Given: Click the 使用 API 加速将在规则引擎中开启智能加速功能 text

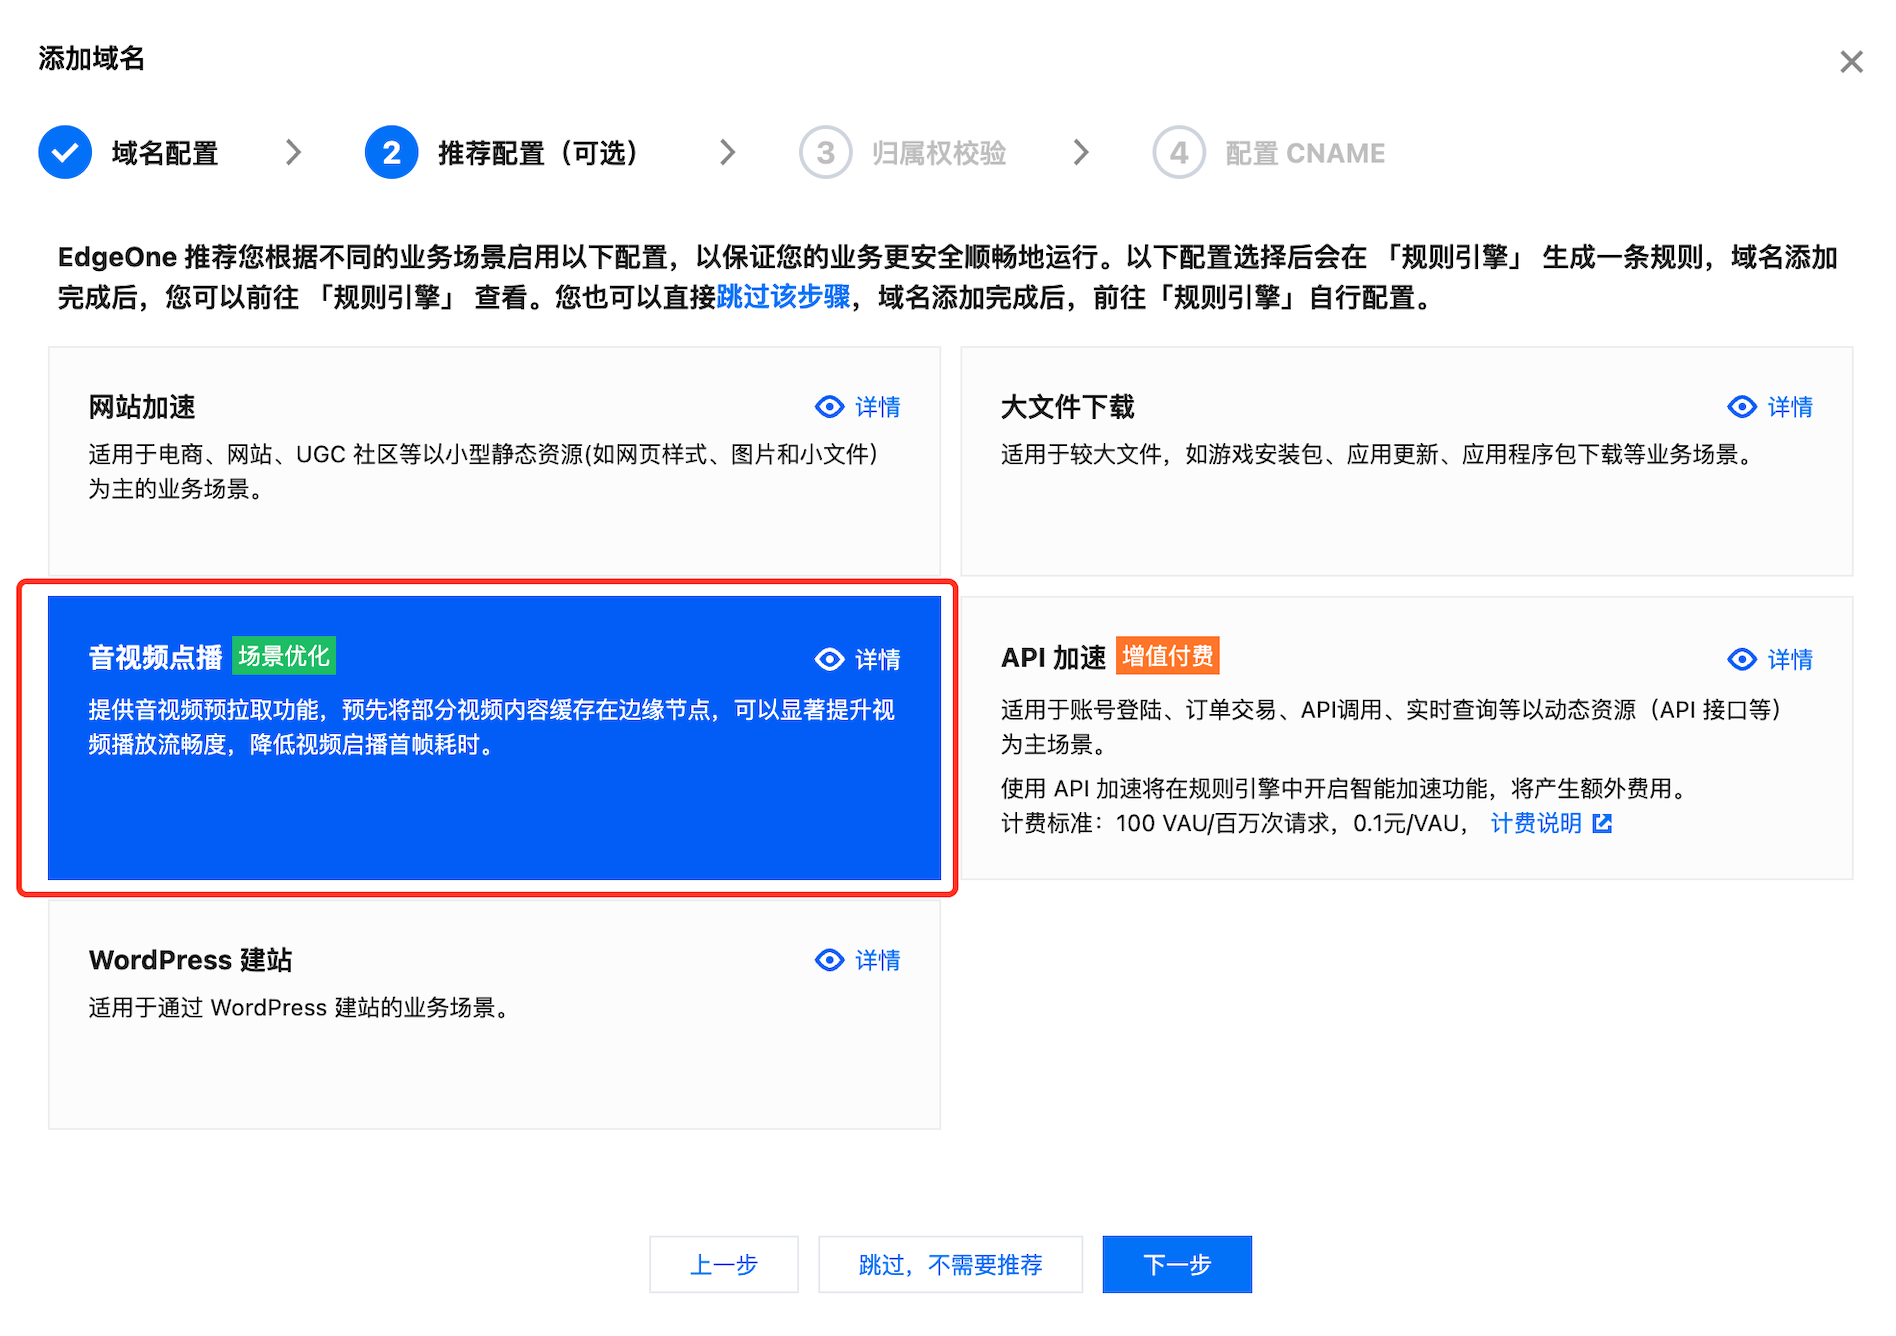Looking at the screenshot, I should coord(1346,788).
